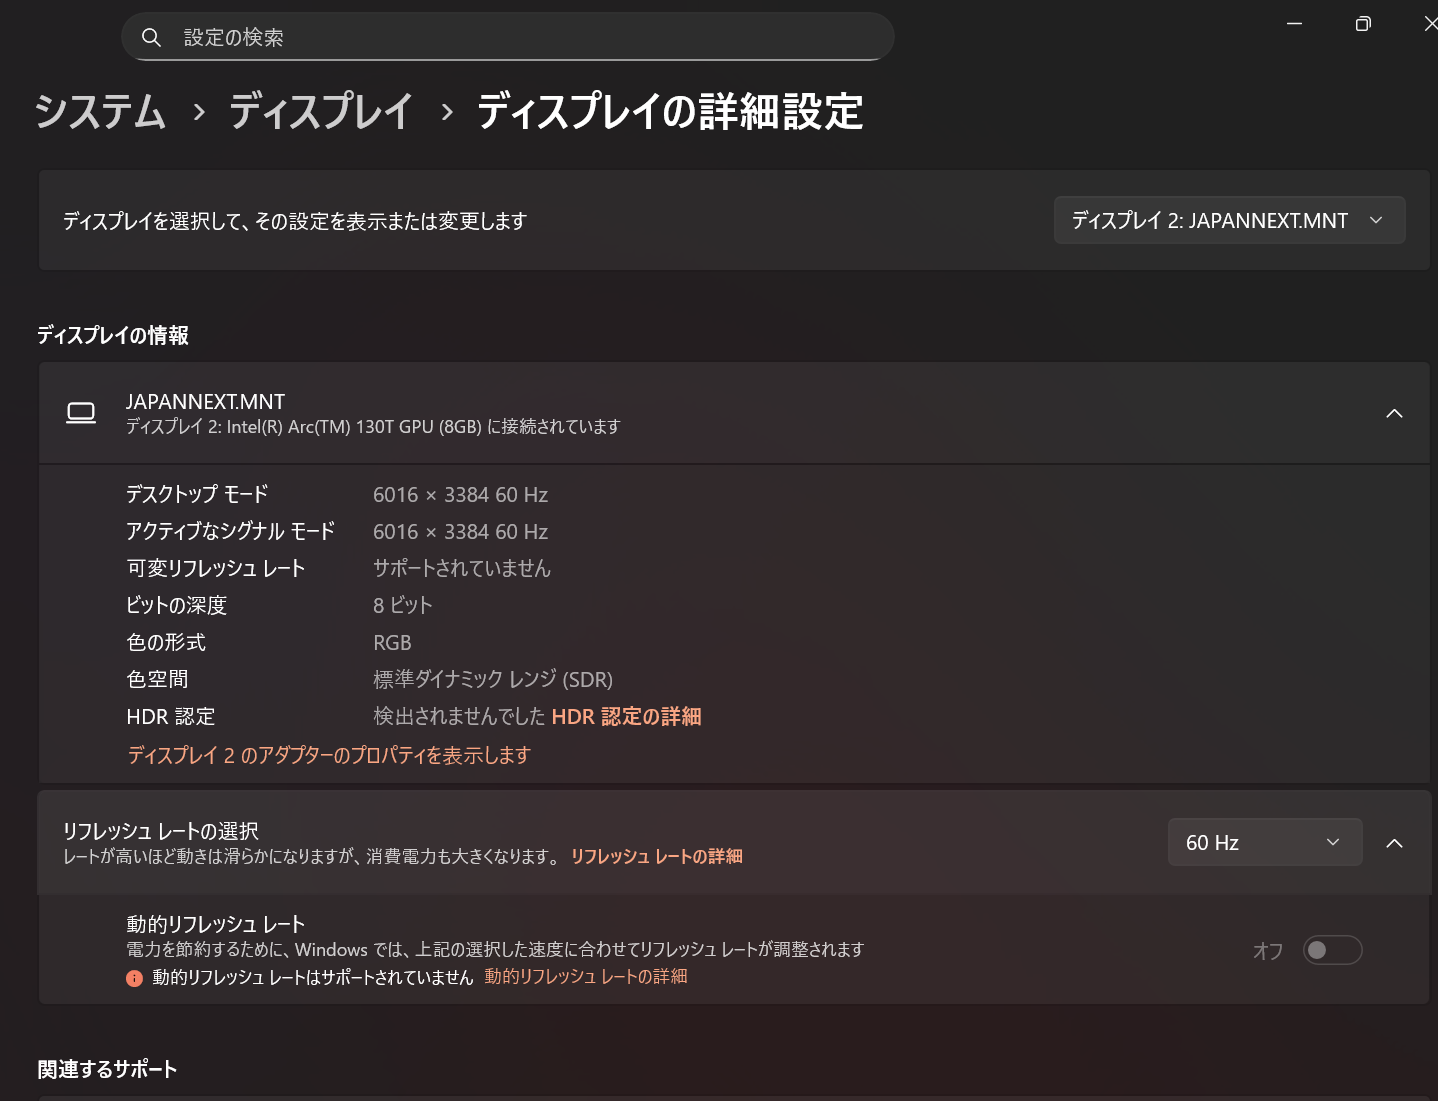Click the 関連するサポート section heading
This screenshot has height=1101, width=1438.
coord(107,1069)
